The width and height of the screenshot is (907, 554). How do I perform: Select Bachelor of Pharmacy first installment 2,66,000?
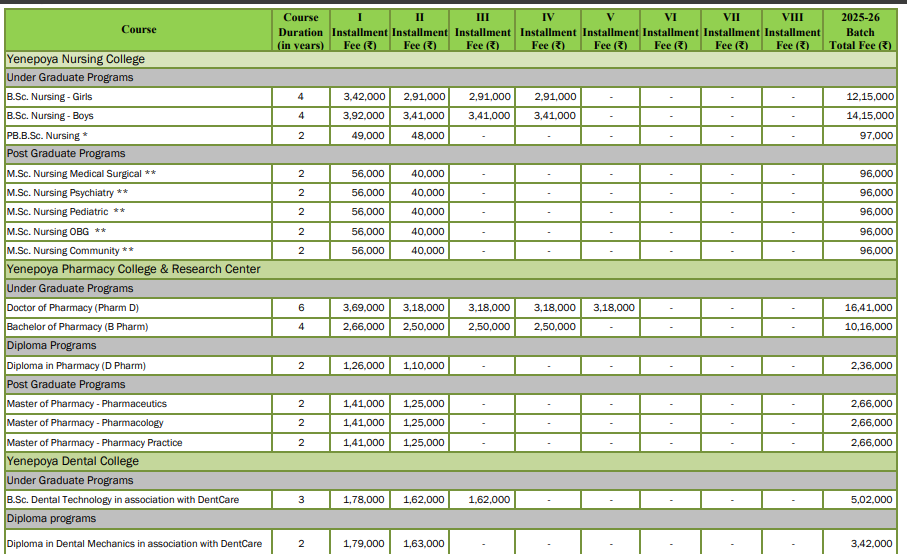(364, 327)
